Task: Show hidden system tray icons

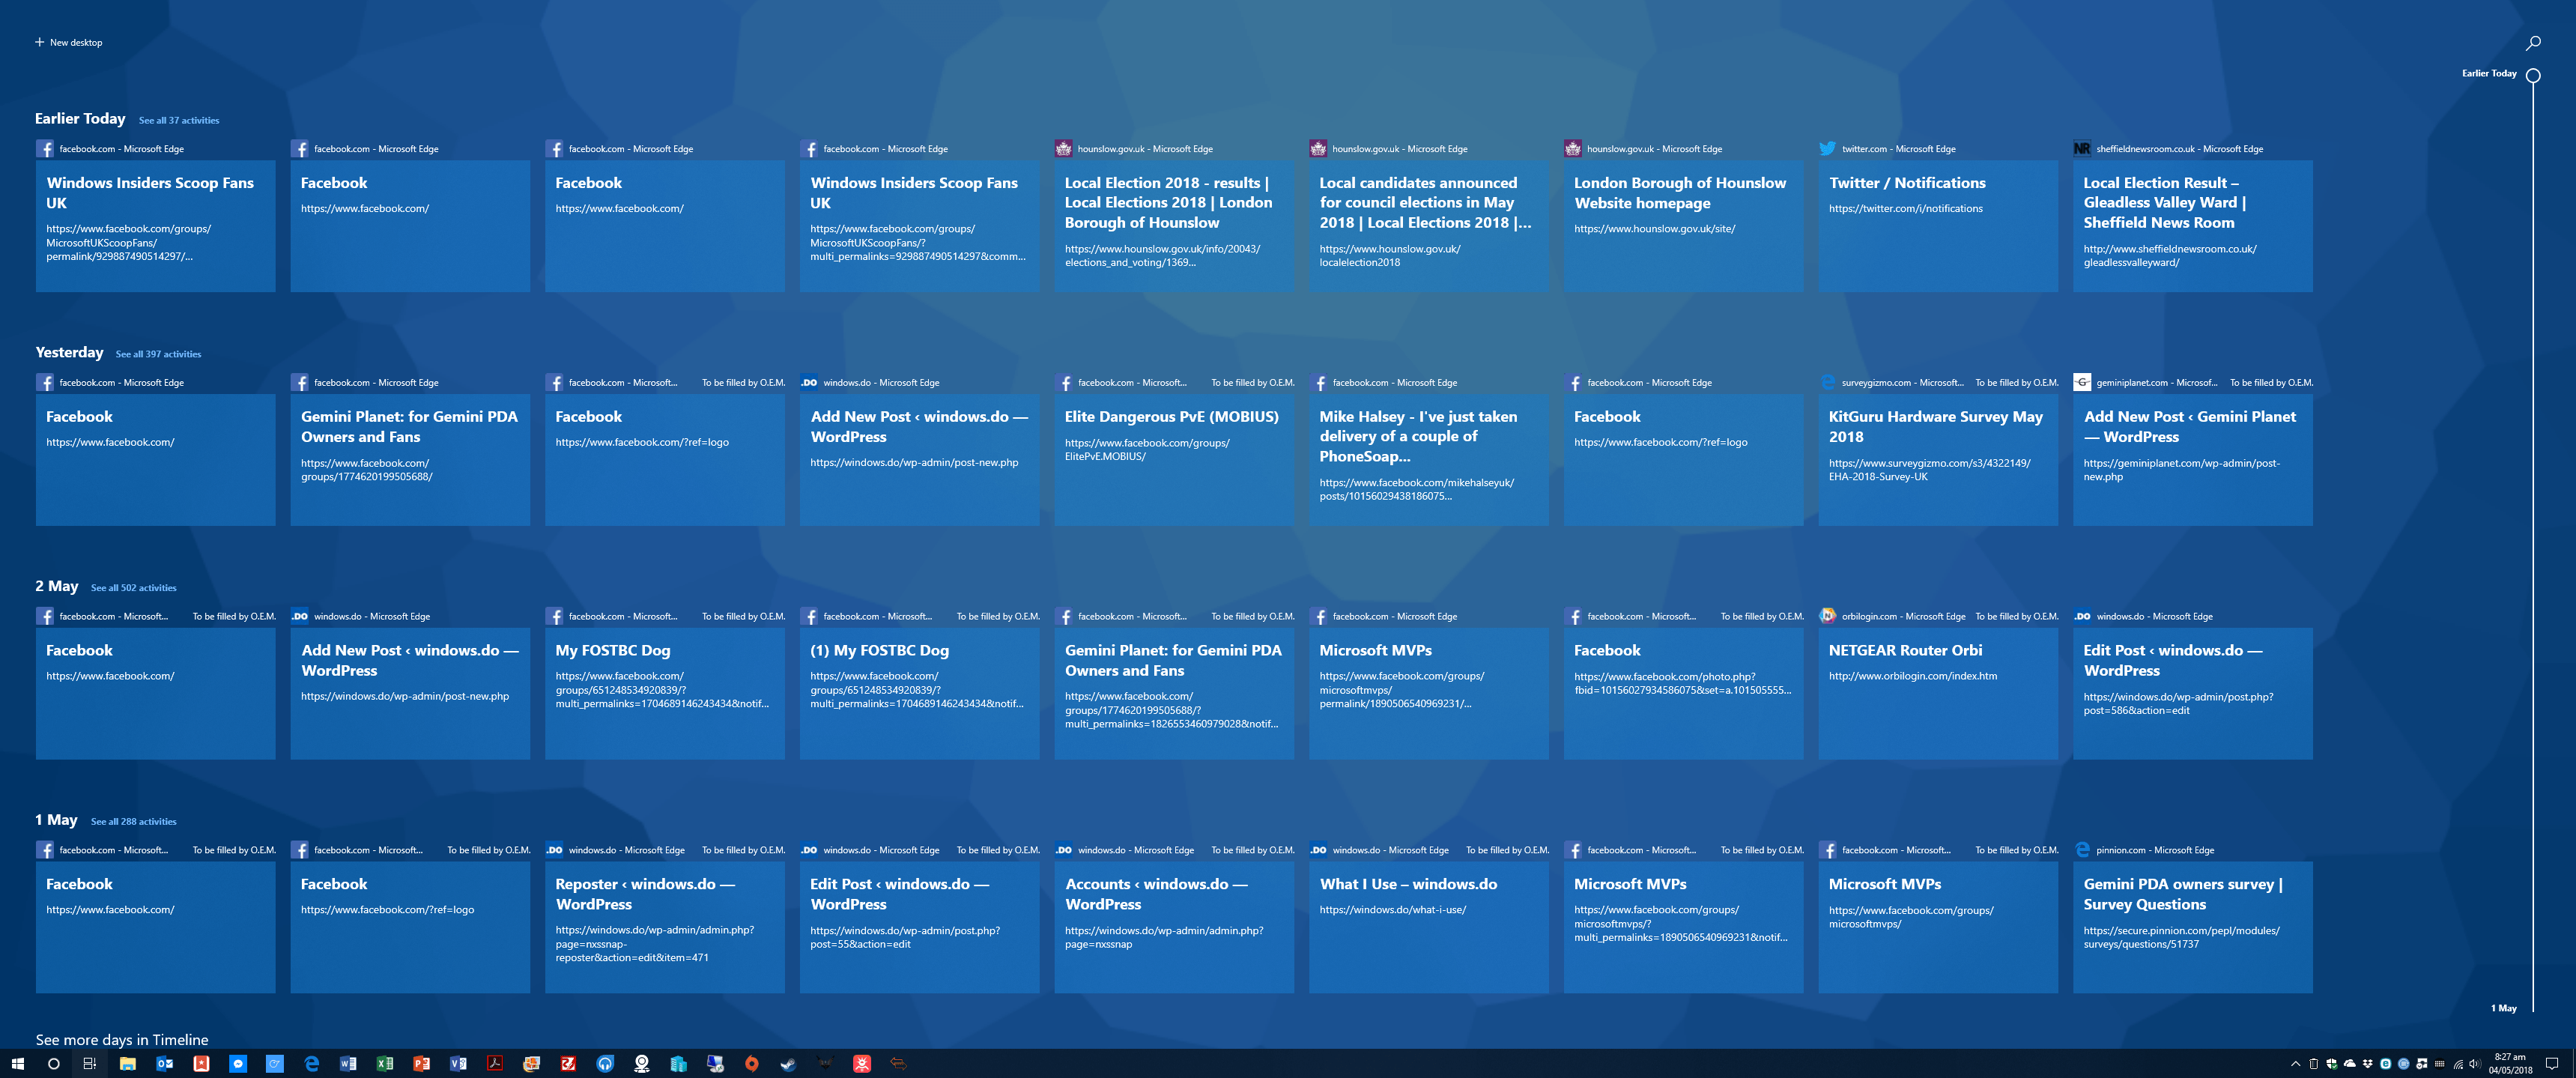Action: [x=2296, y=1064]
